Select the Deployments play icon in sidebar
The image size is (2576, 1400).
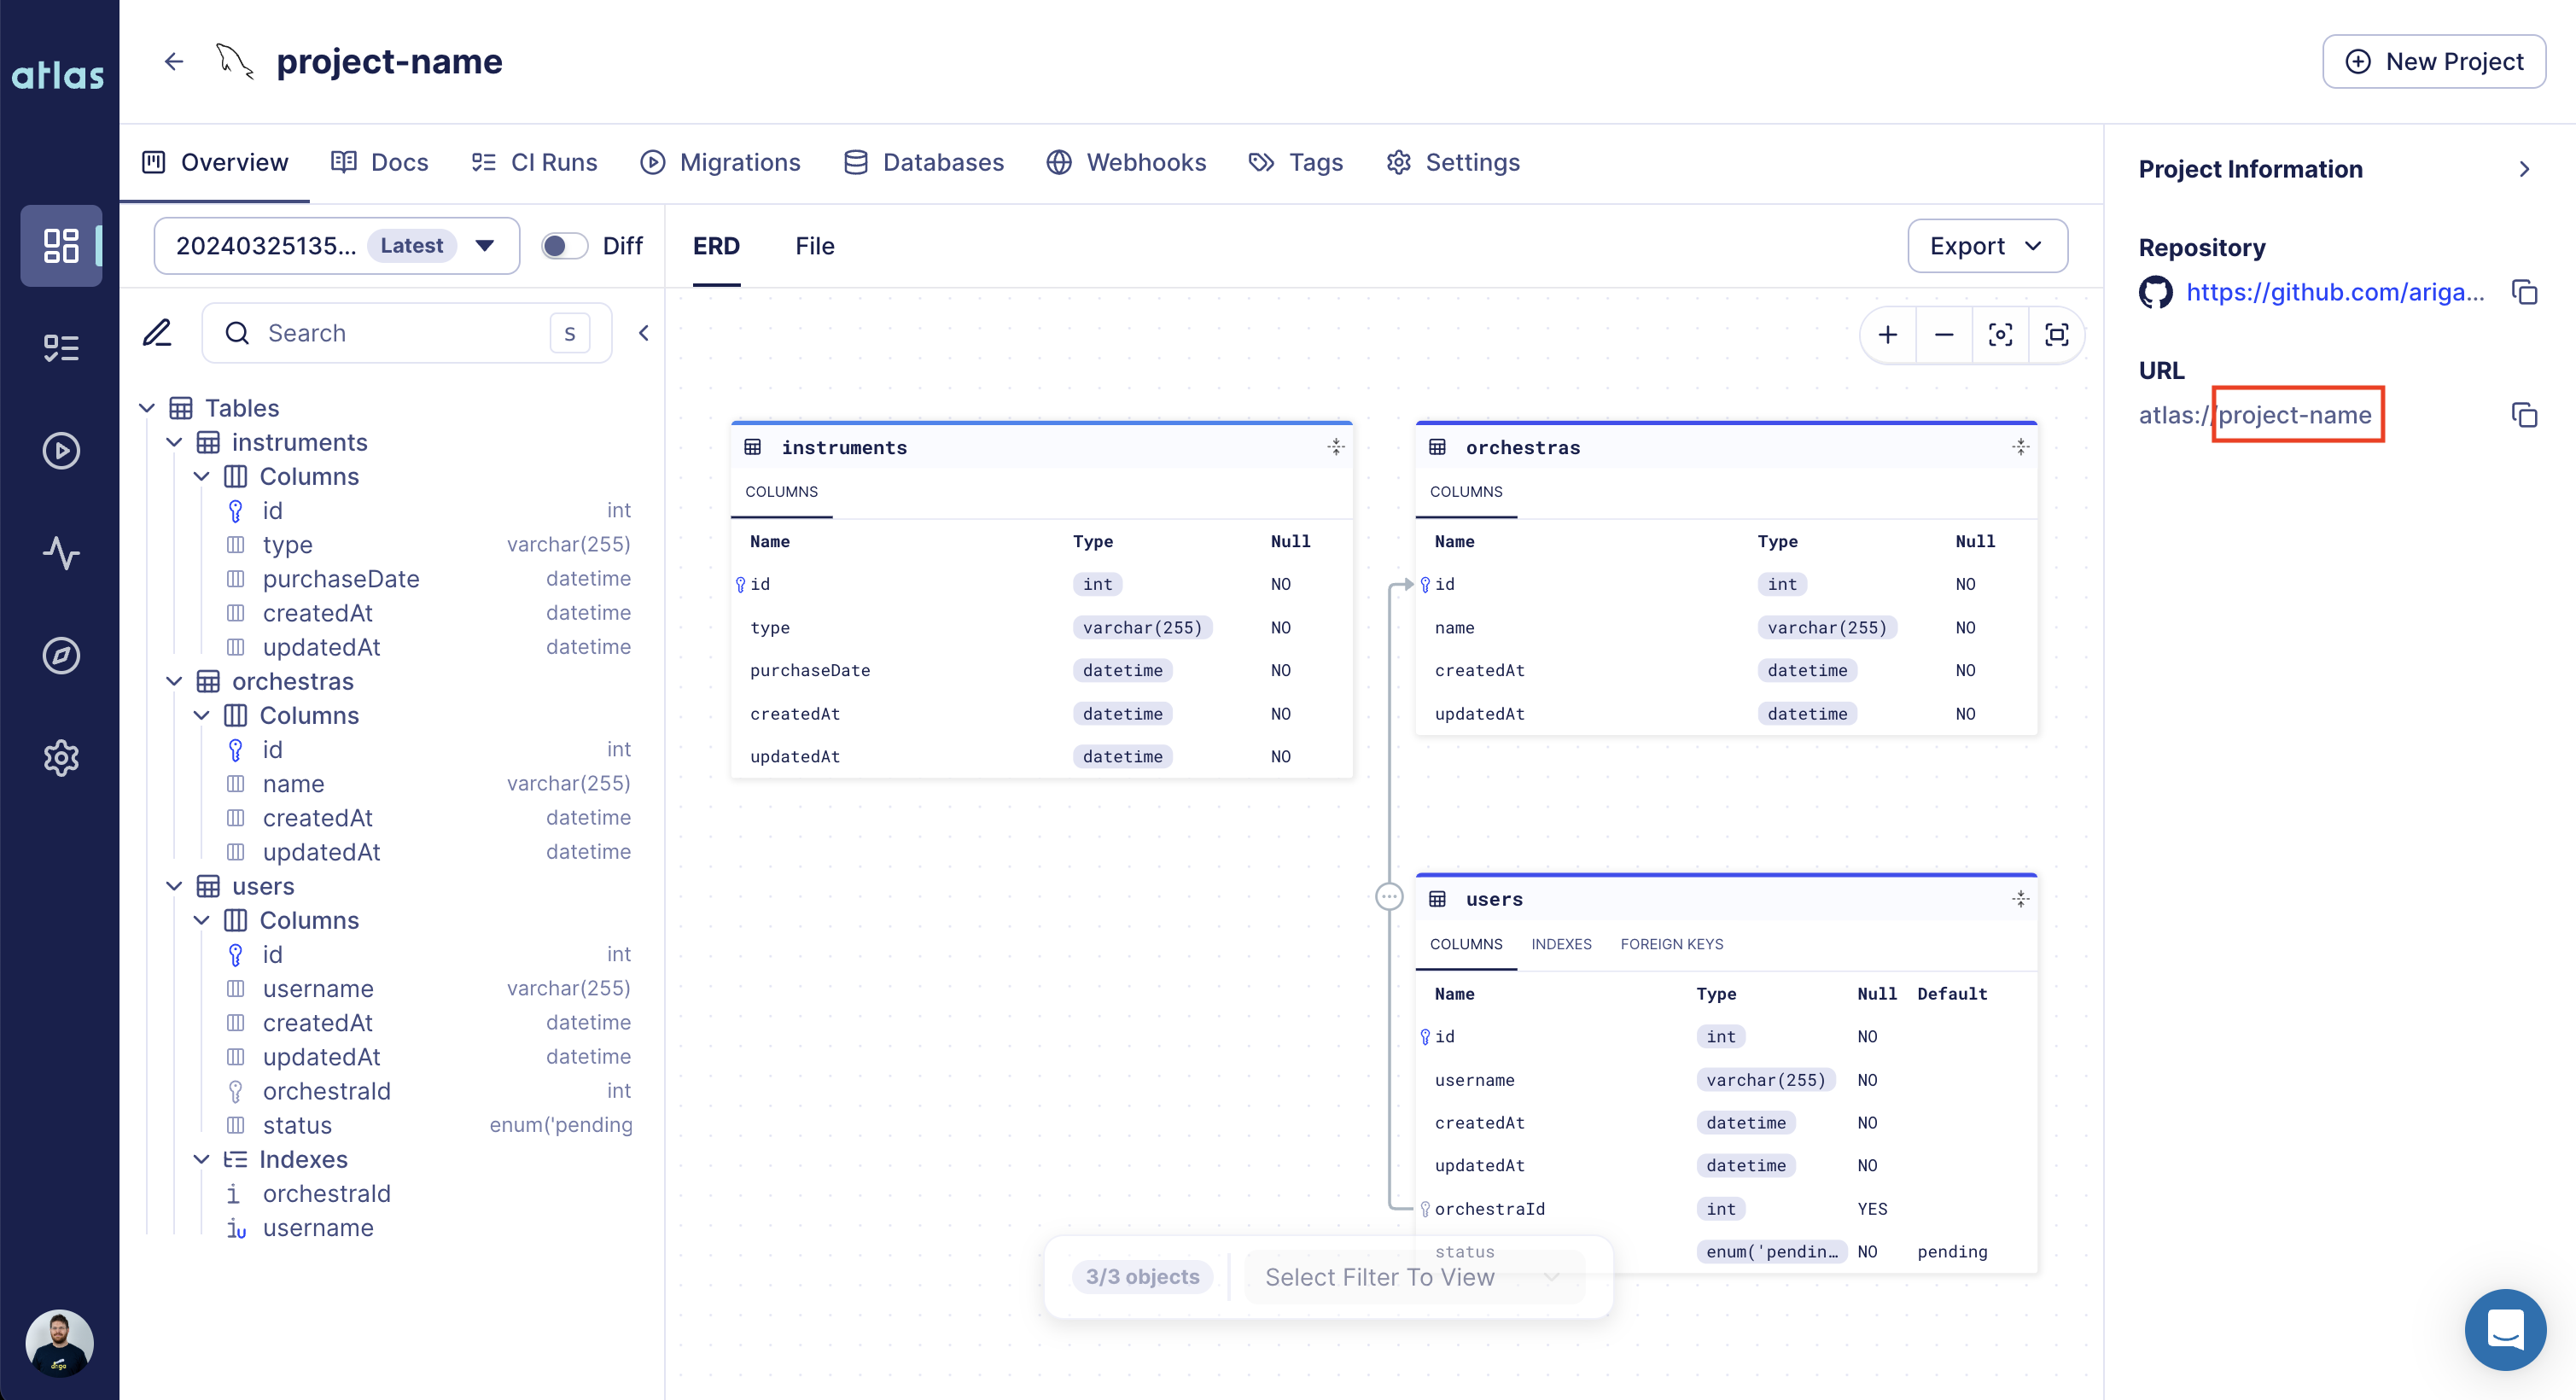pos(61,451)
